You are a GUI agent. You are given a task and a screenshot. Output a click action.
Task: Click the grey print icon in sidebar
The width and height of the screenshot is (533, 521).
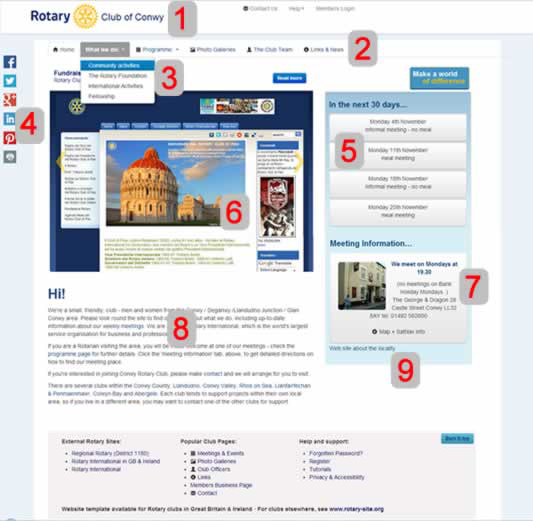coord(10,157)
